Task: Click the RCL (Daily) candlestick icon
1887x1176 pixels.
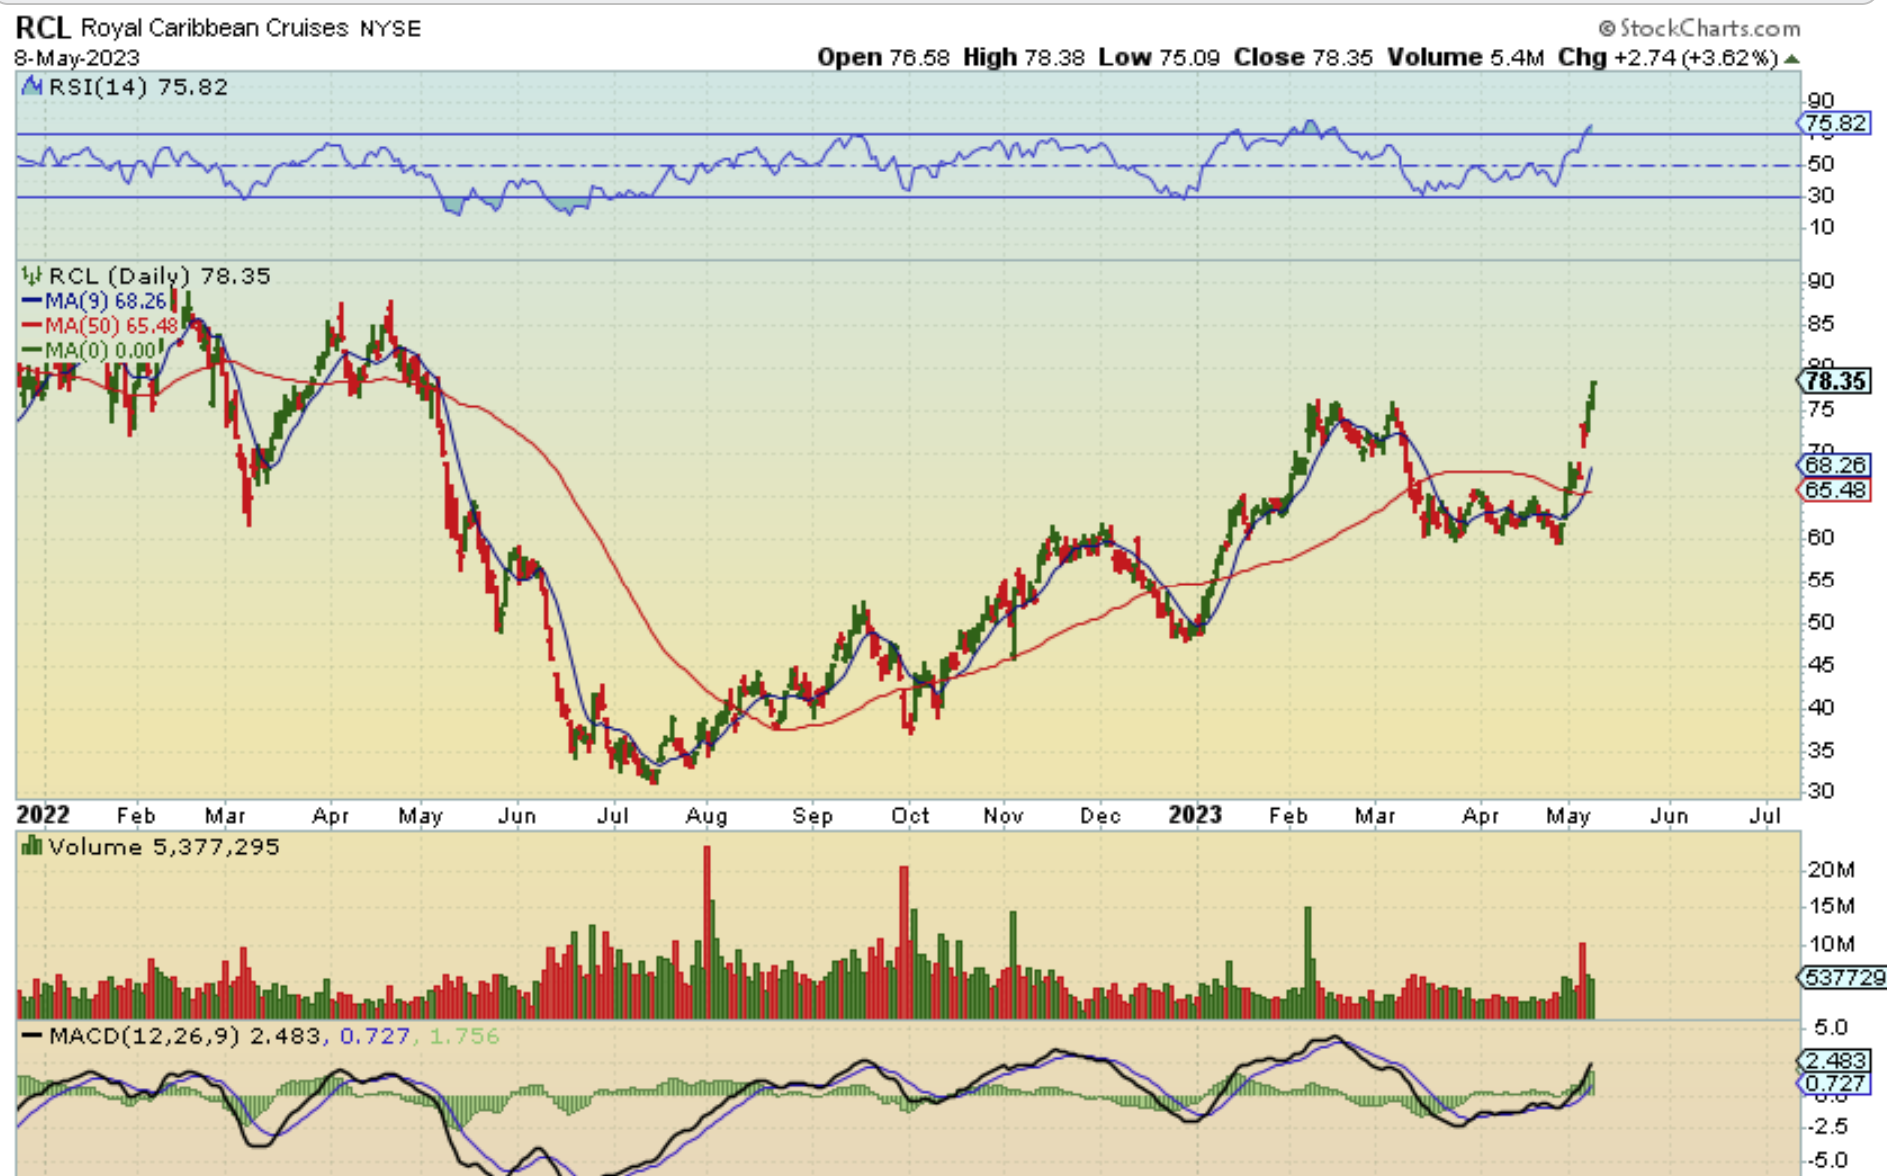Action: [32, 276]
